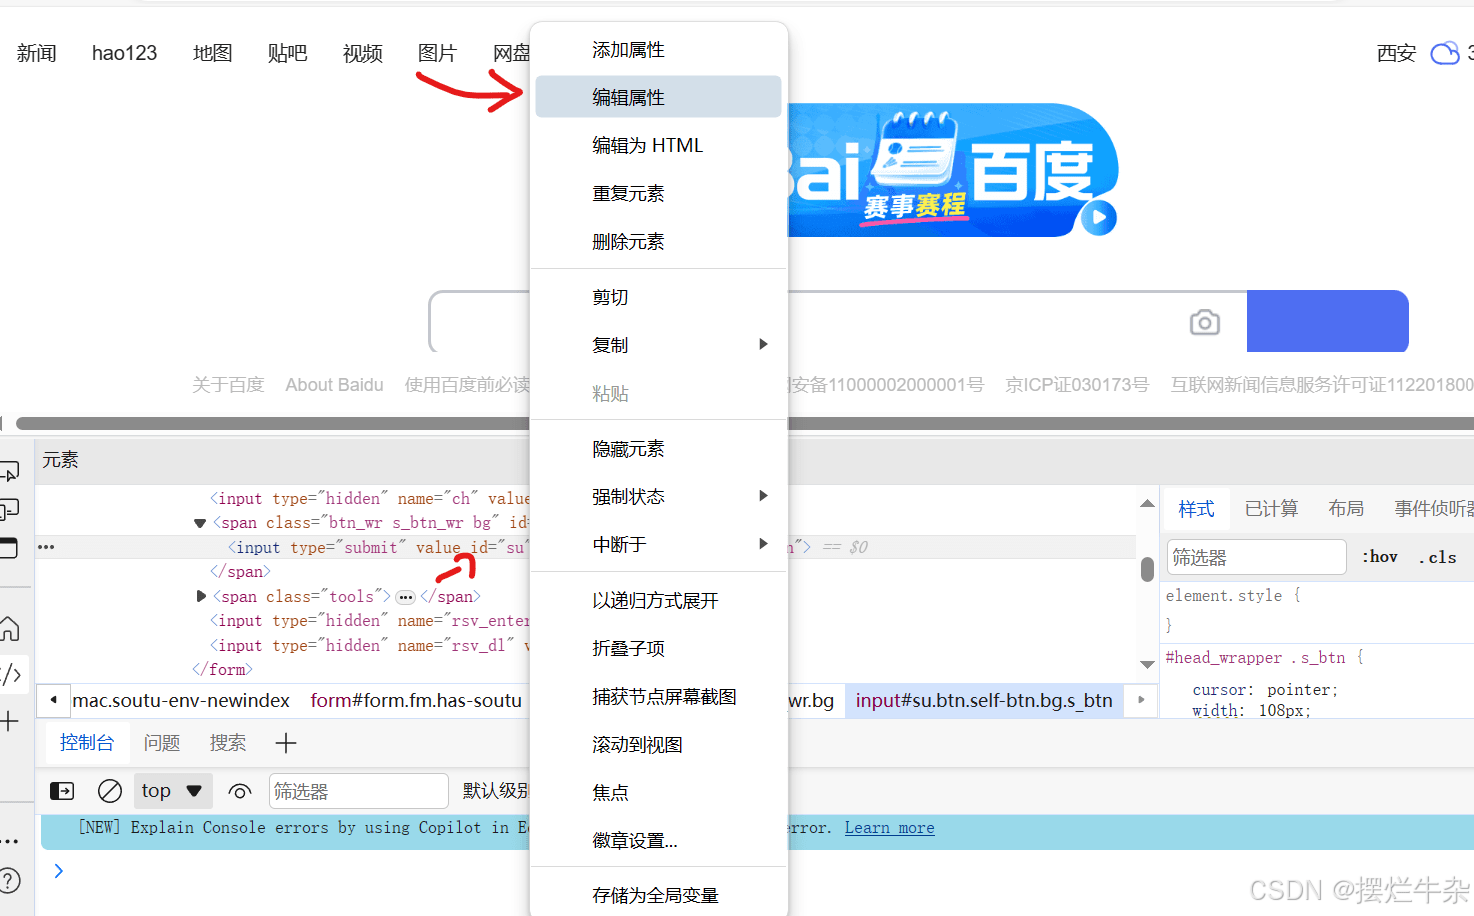Switch to the 已计算 tab
1474x916 pixels.
(1271, 509)
